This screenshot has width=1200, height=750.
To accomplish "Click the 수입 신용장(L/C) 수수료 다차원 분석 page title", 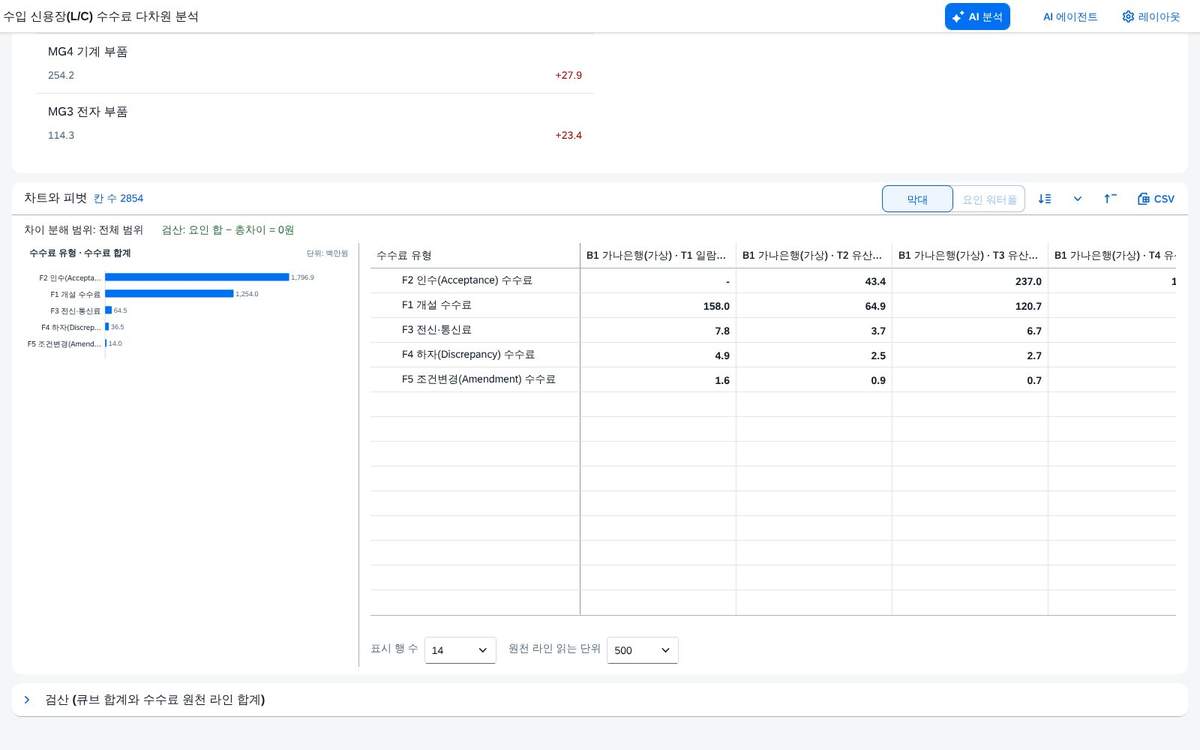I will (102, 16).
